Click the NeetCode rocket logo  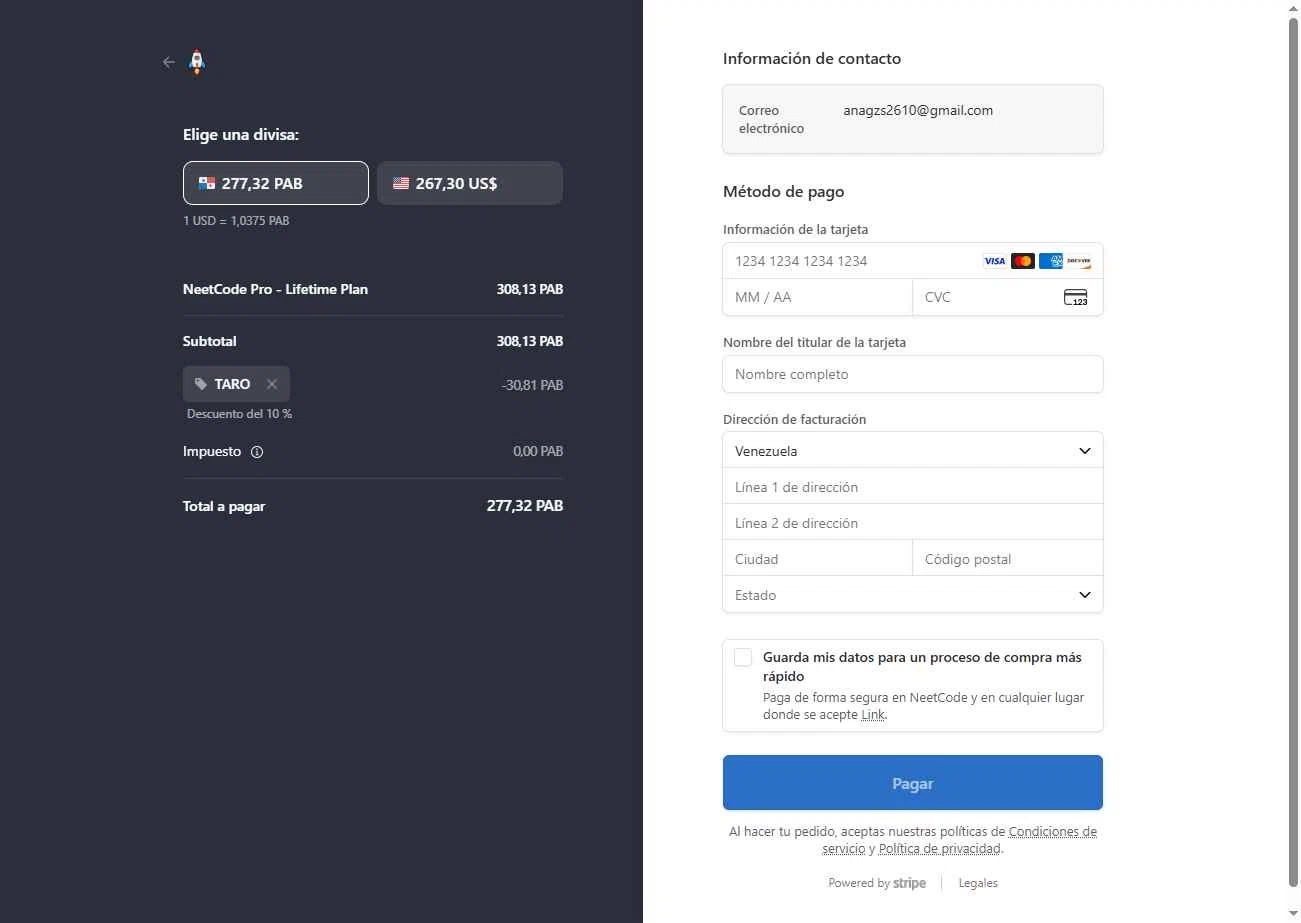[197, 62]
